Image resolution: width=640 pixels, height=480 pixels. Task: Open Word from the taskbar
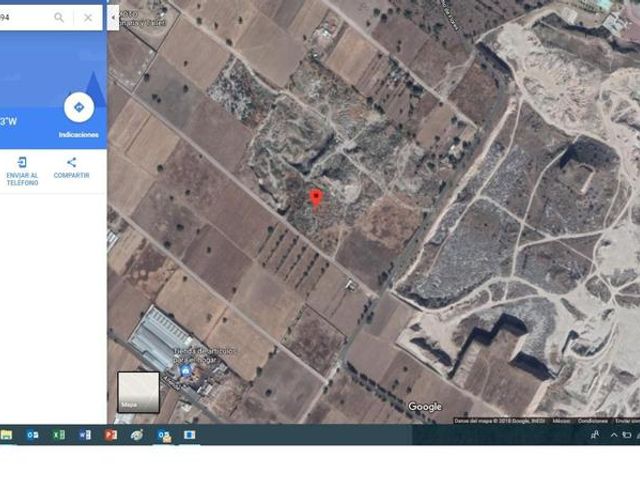coord(84,435)
